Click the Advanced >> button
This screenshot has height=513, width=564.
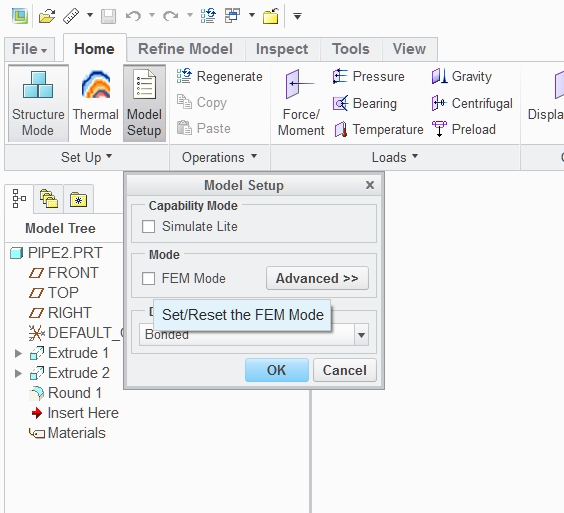[x=317, y=278]
